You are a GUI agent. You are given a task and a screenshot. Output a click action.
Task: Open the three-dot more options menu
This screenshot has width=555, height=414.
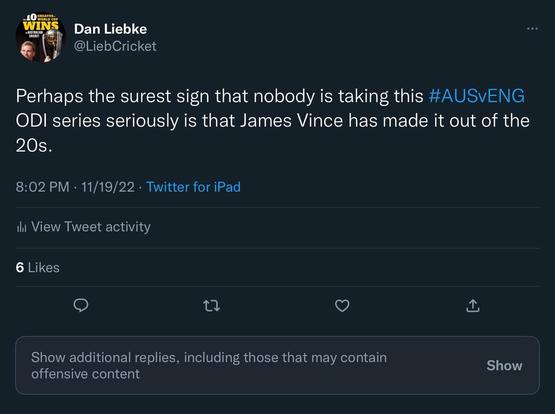pos(532,28)
